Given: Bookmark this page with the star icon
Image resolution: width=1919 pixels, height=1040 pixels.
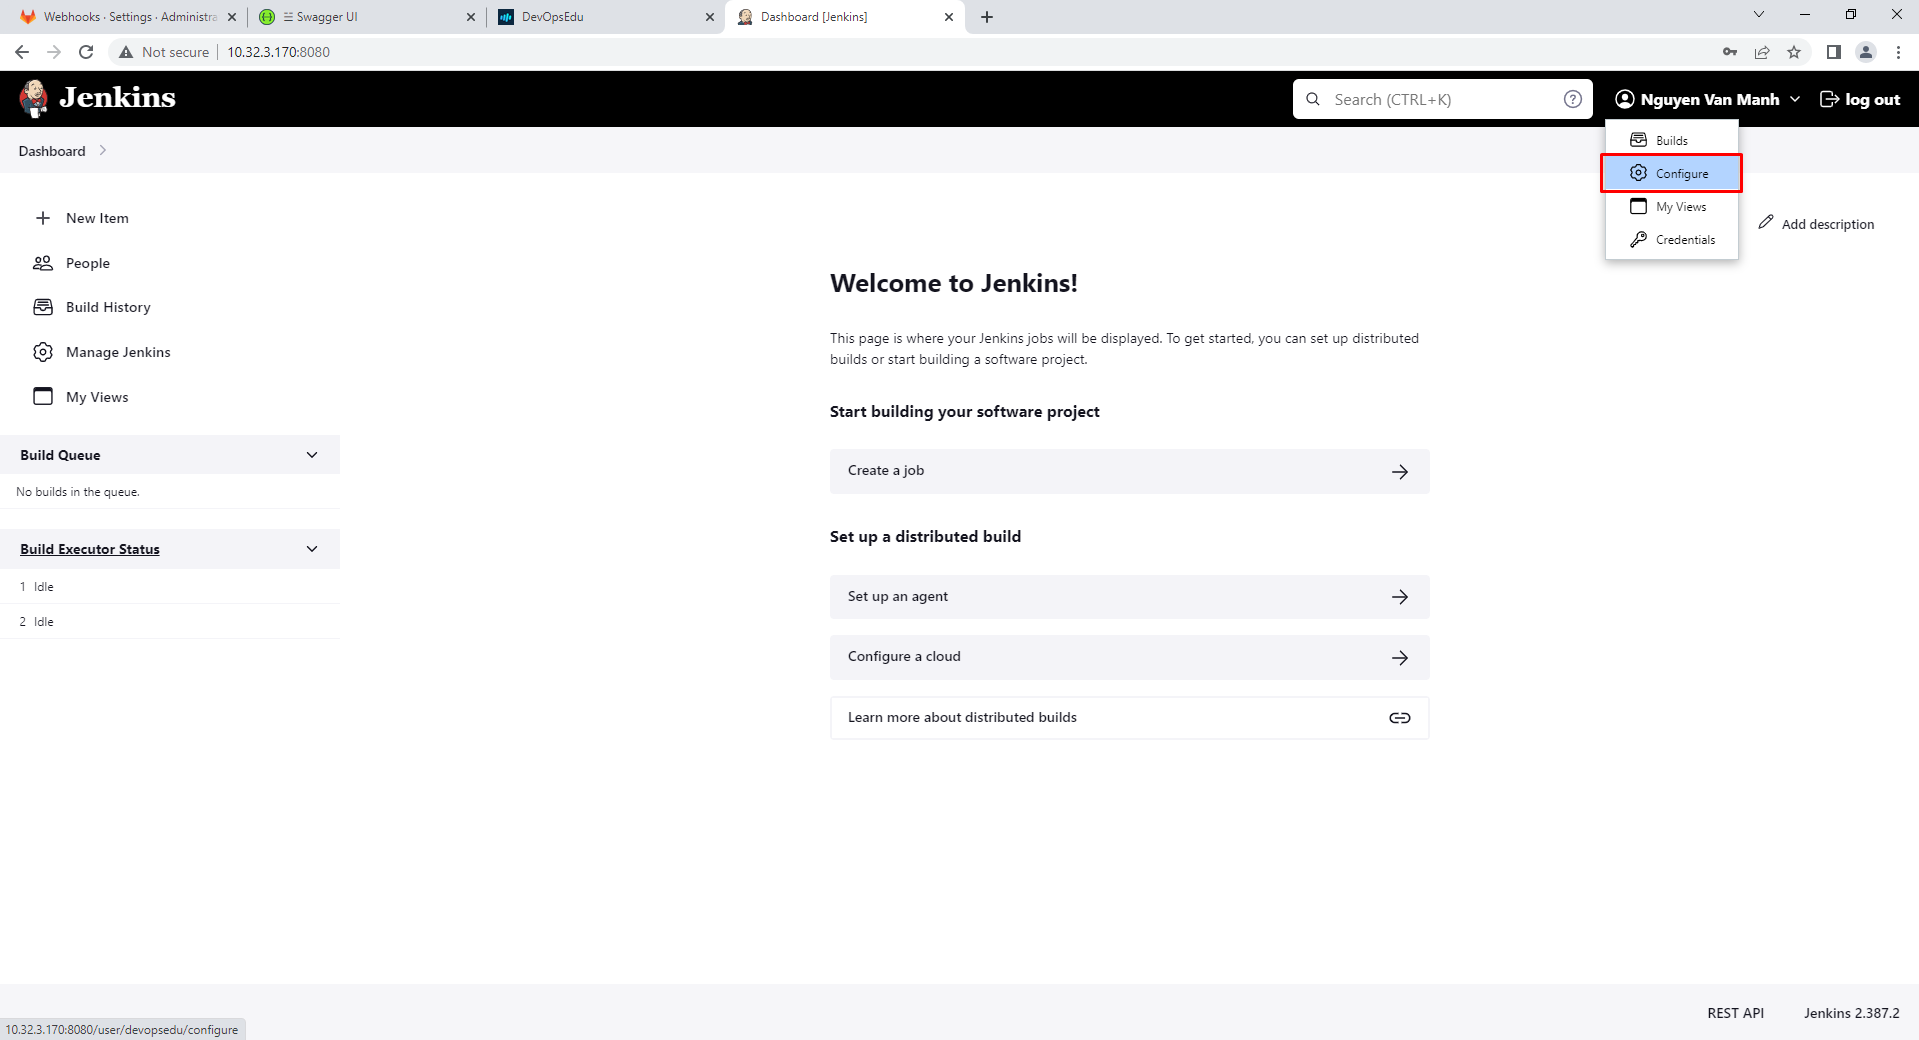Looking at the screenshot, I should click(1794, 52).
